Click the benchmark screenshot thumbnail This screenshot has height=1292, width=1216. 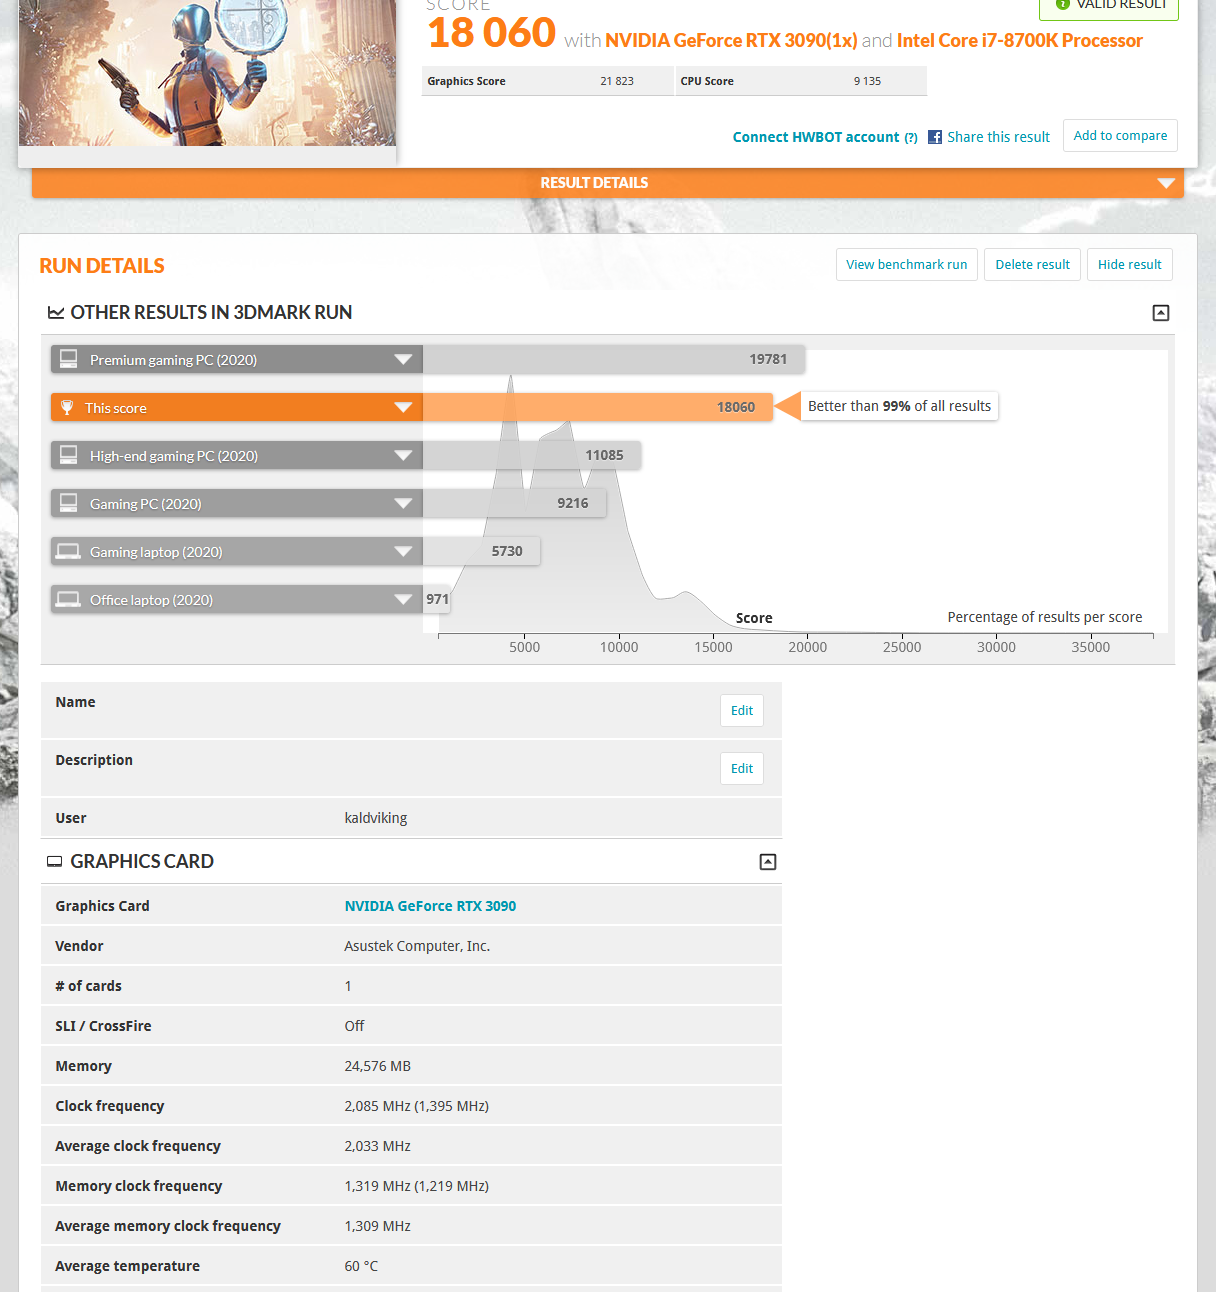(207, 73)
